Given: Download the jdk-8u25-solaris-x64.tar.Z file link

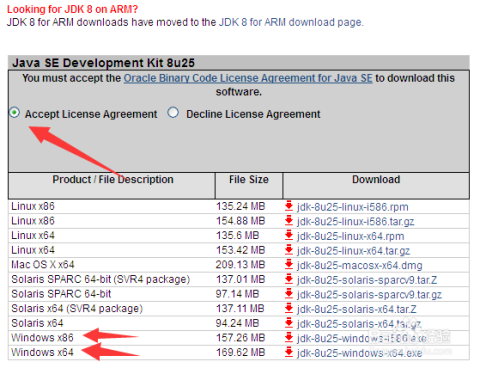Looking at the screenshot, I should 357,309.
